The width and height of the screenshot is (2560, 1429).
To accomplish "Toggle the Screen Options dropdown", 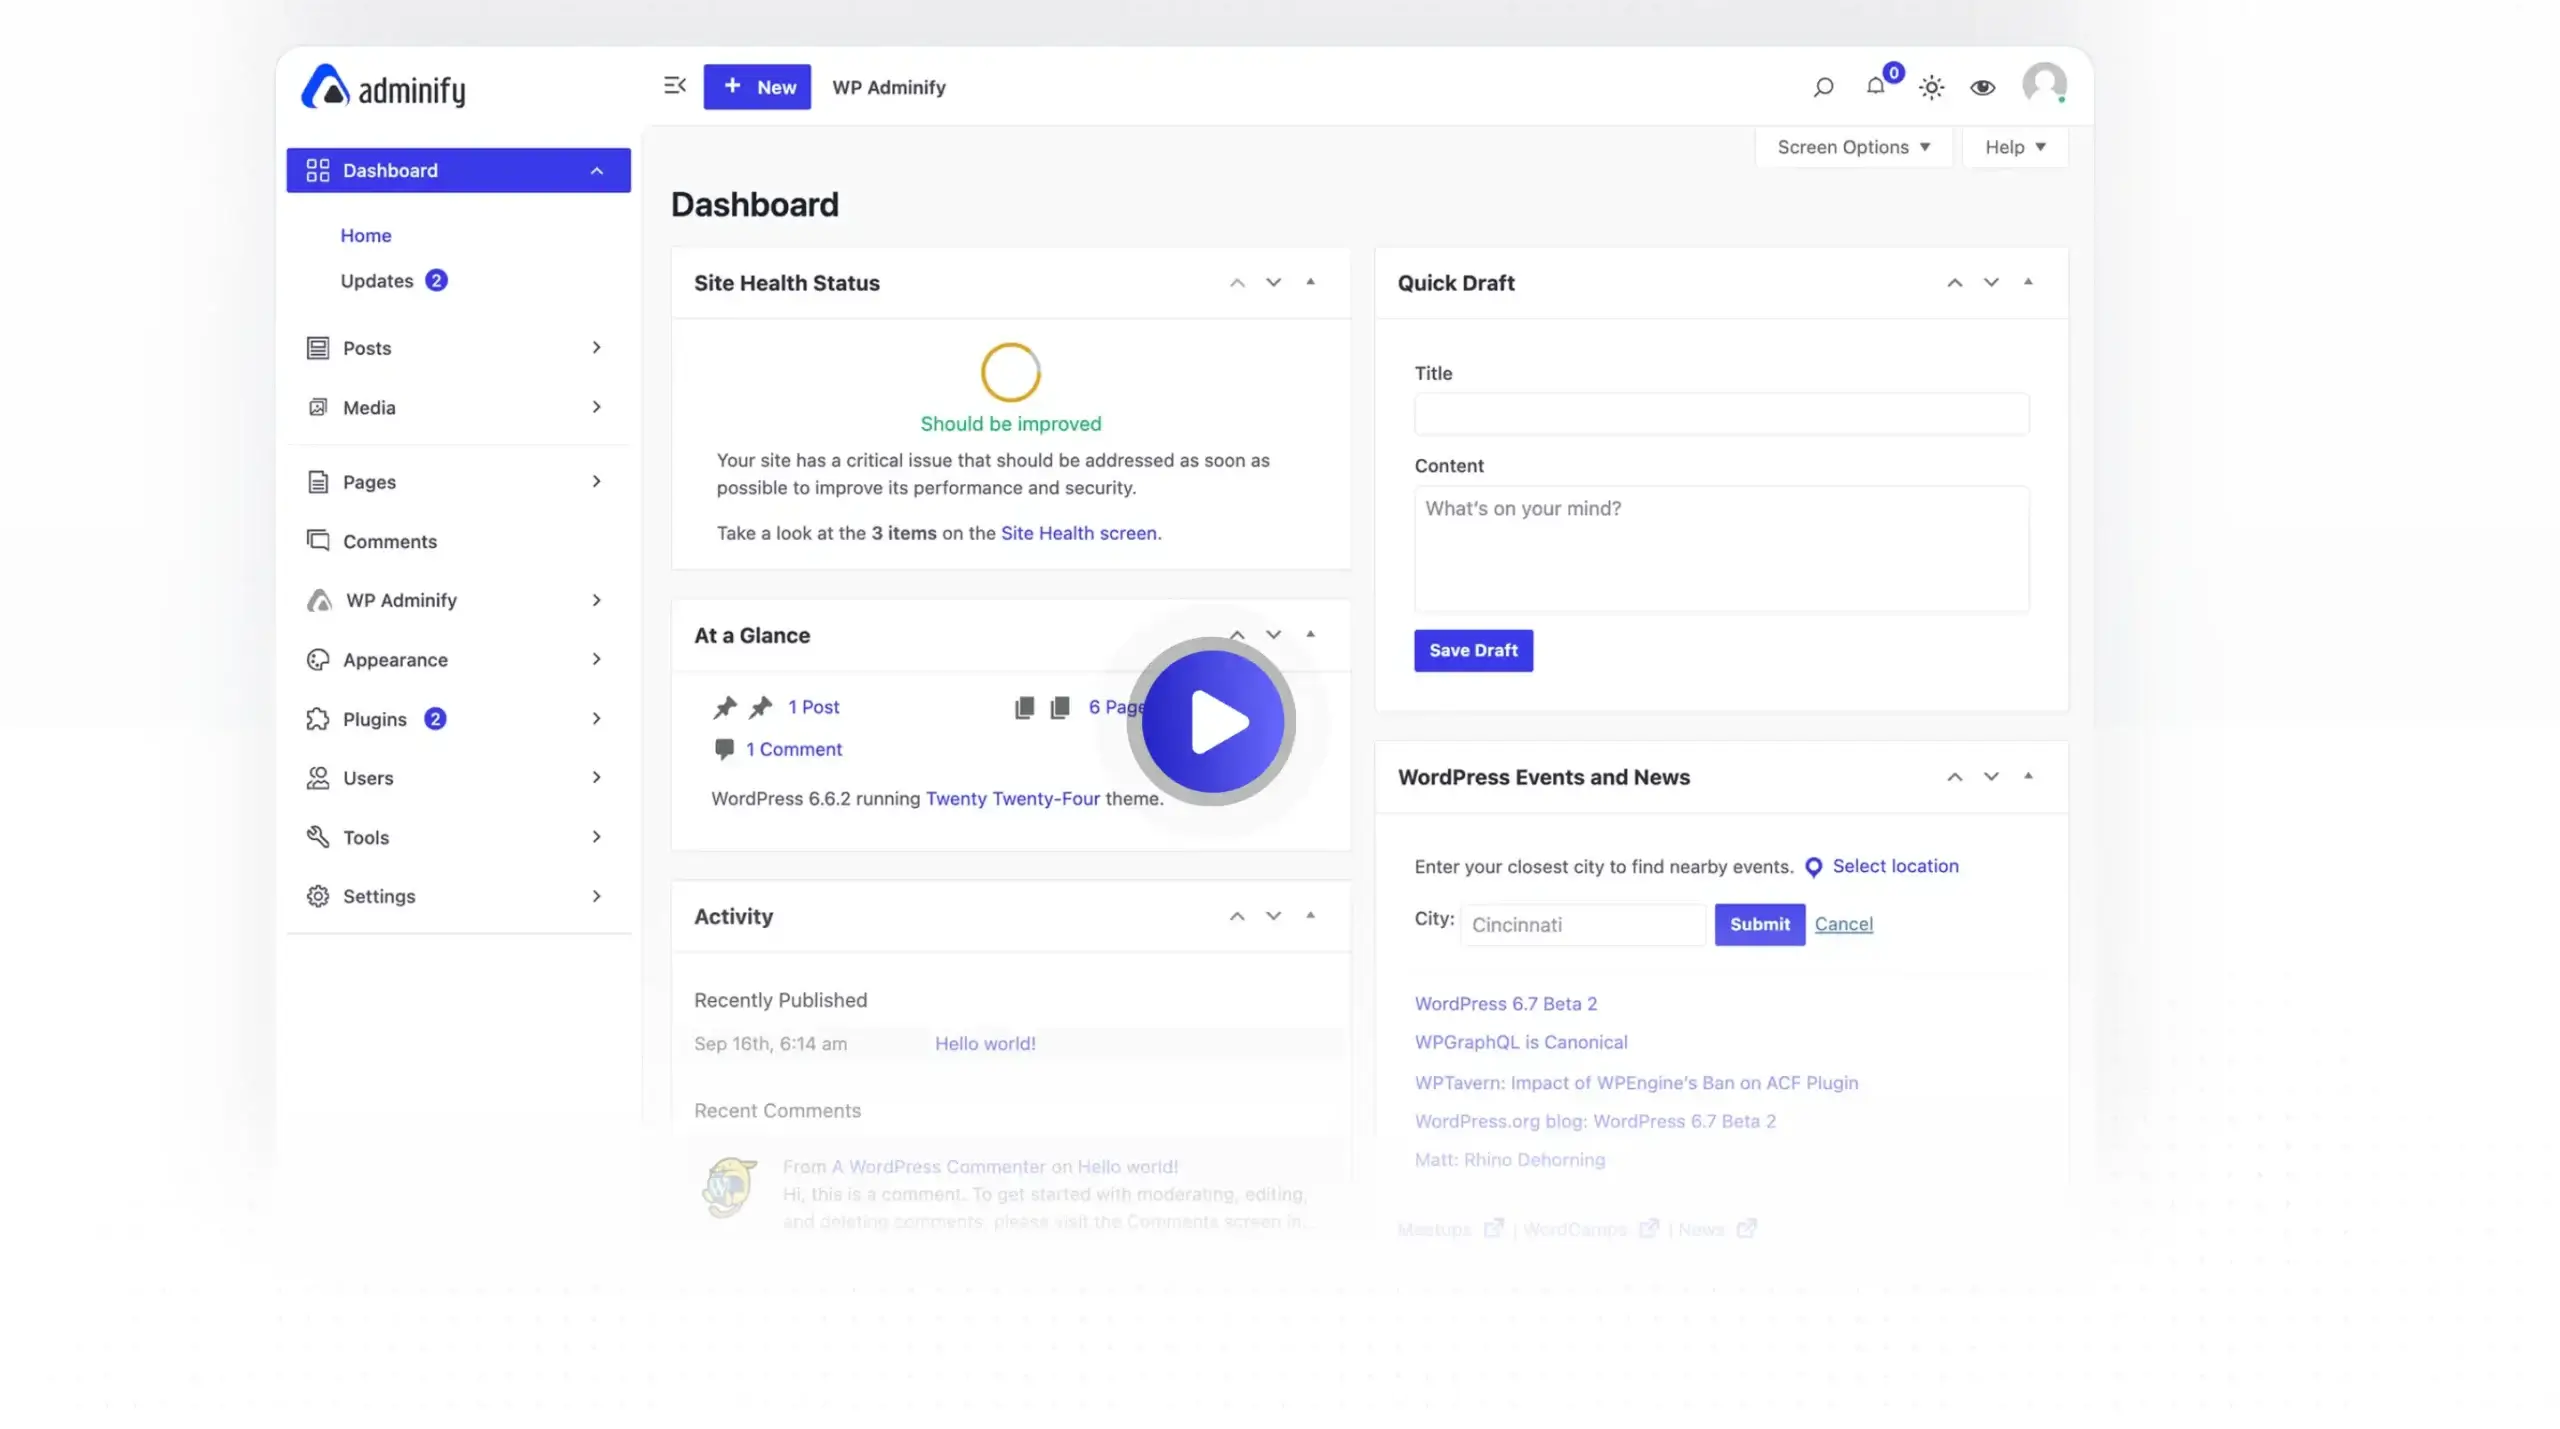I will (1851, 146).
